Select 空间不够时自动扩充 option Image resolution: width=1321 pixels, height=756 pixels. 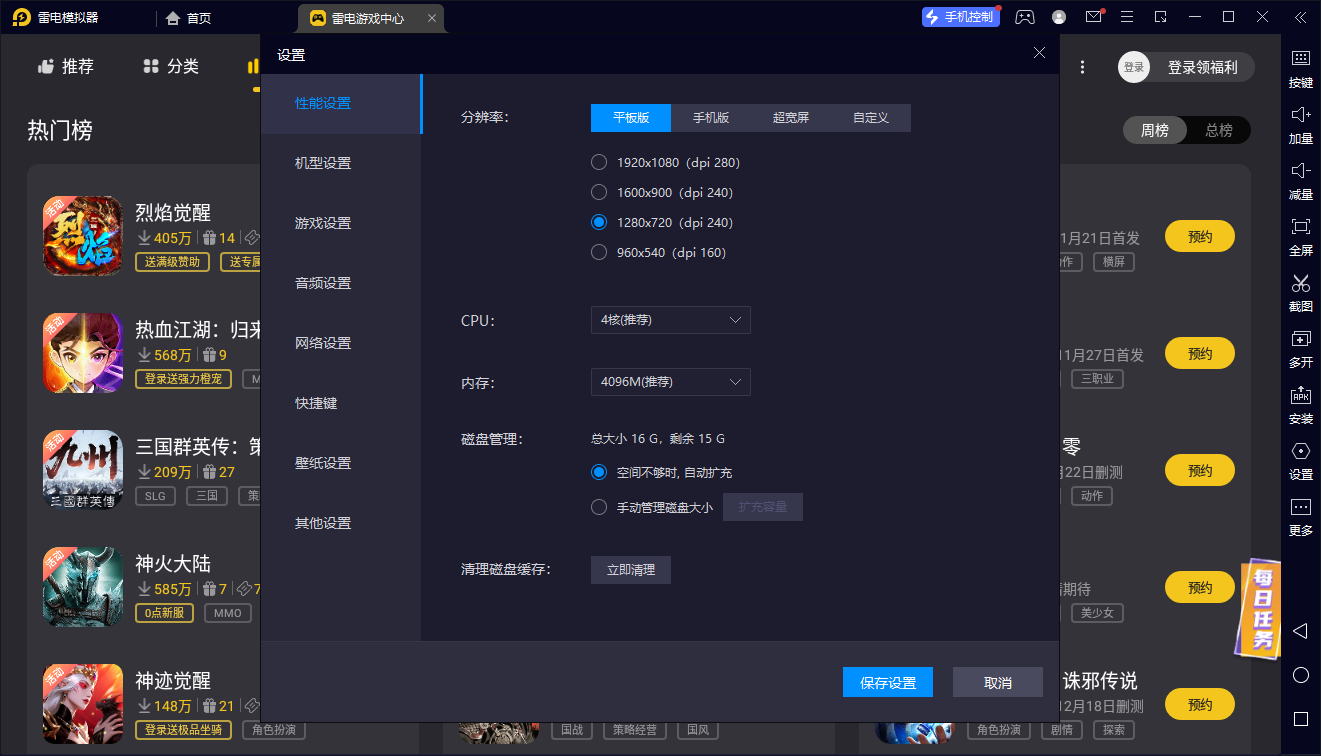tap(599, 471)
